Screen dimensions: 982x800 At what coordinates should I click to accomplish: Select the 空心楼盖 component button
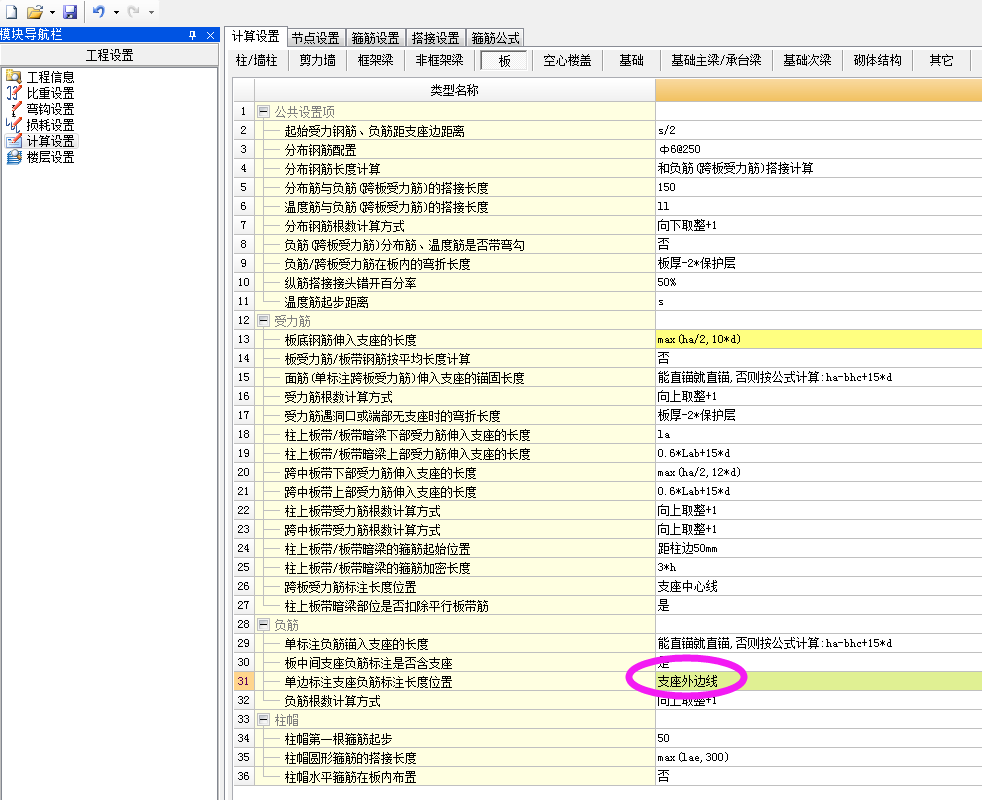pyautogui.click(x=567, y=60)
